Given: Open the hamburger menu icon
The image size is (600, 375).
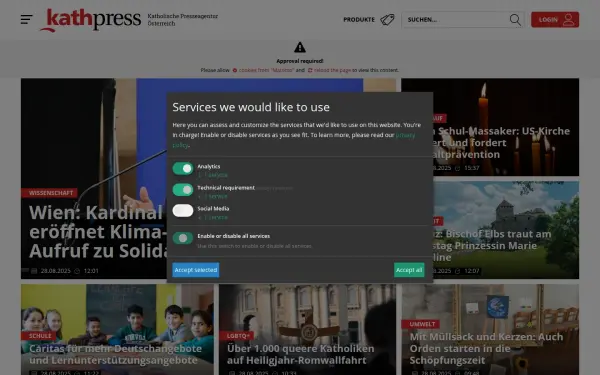Looking at the screenshot, I should coord(26,19).
